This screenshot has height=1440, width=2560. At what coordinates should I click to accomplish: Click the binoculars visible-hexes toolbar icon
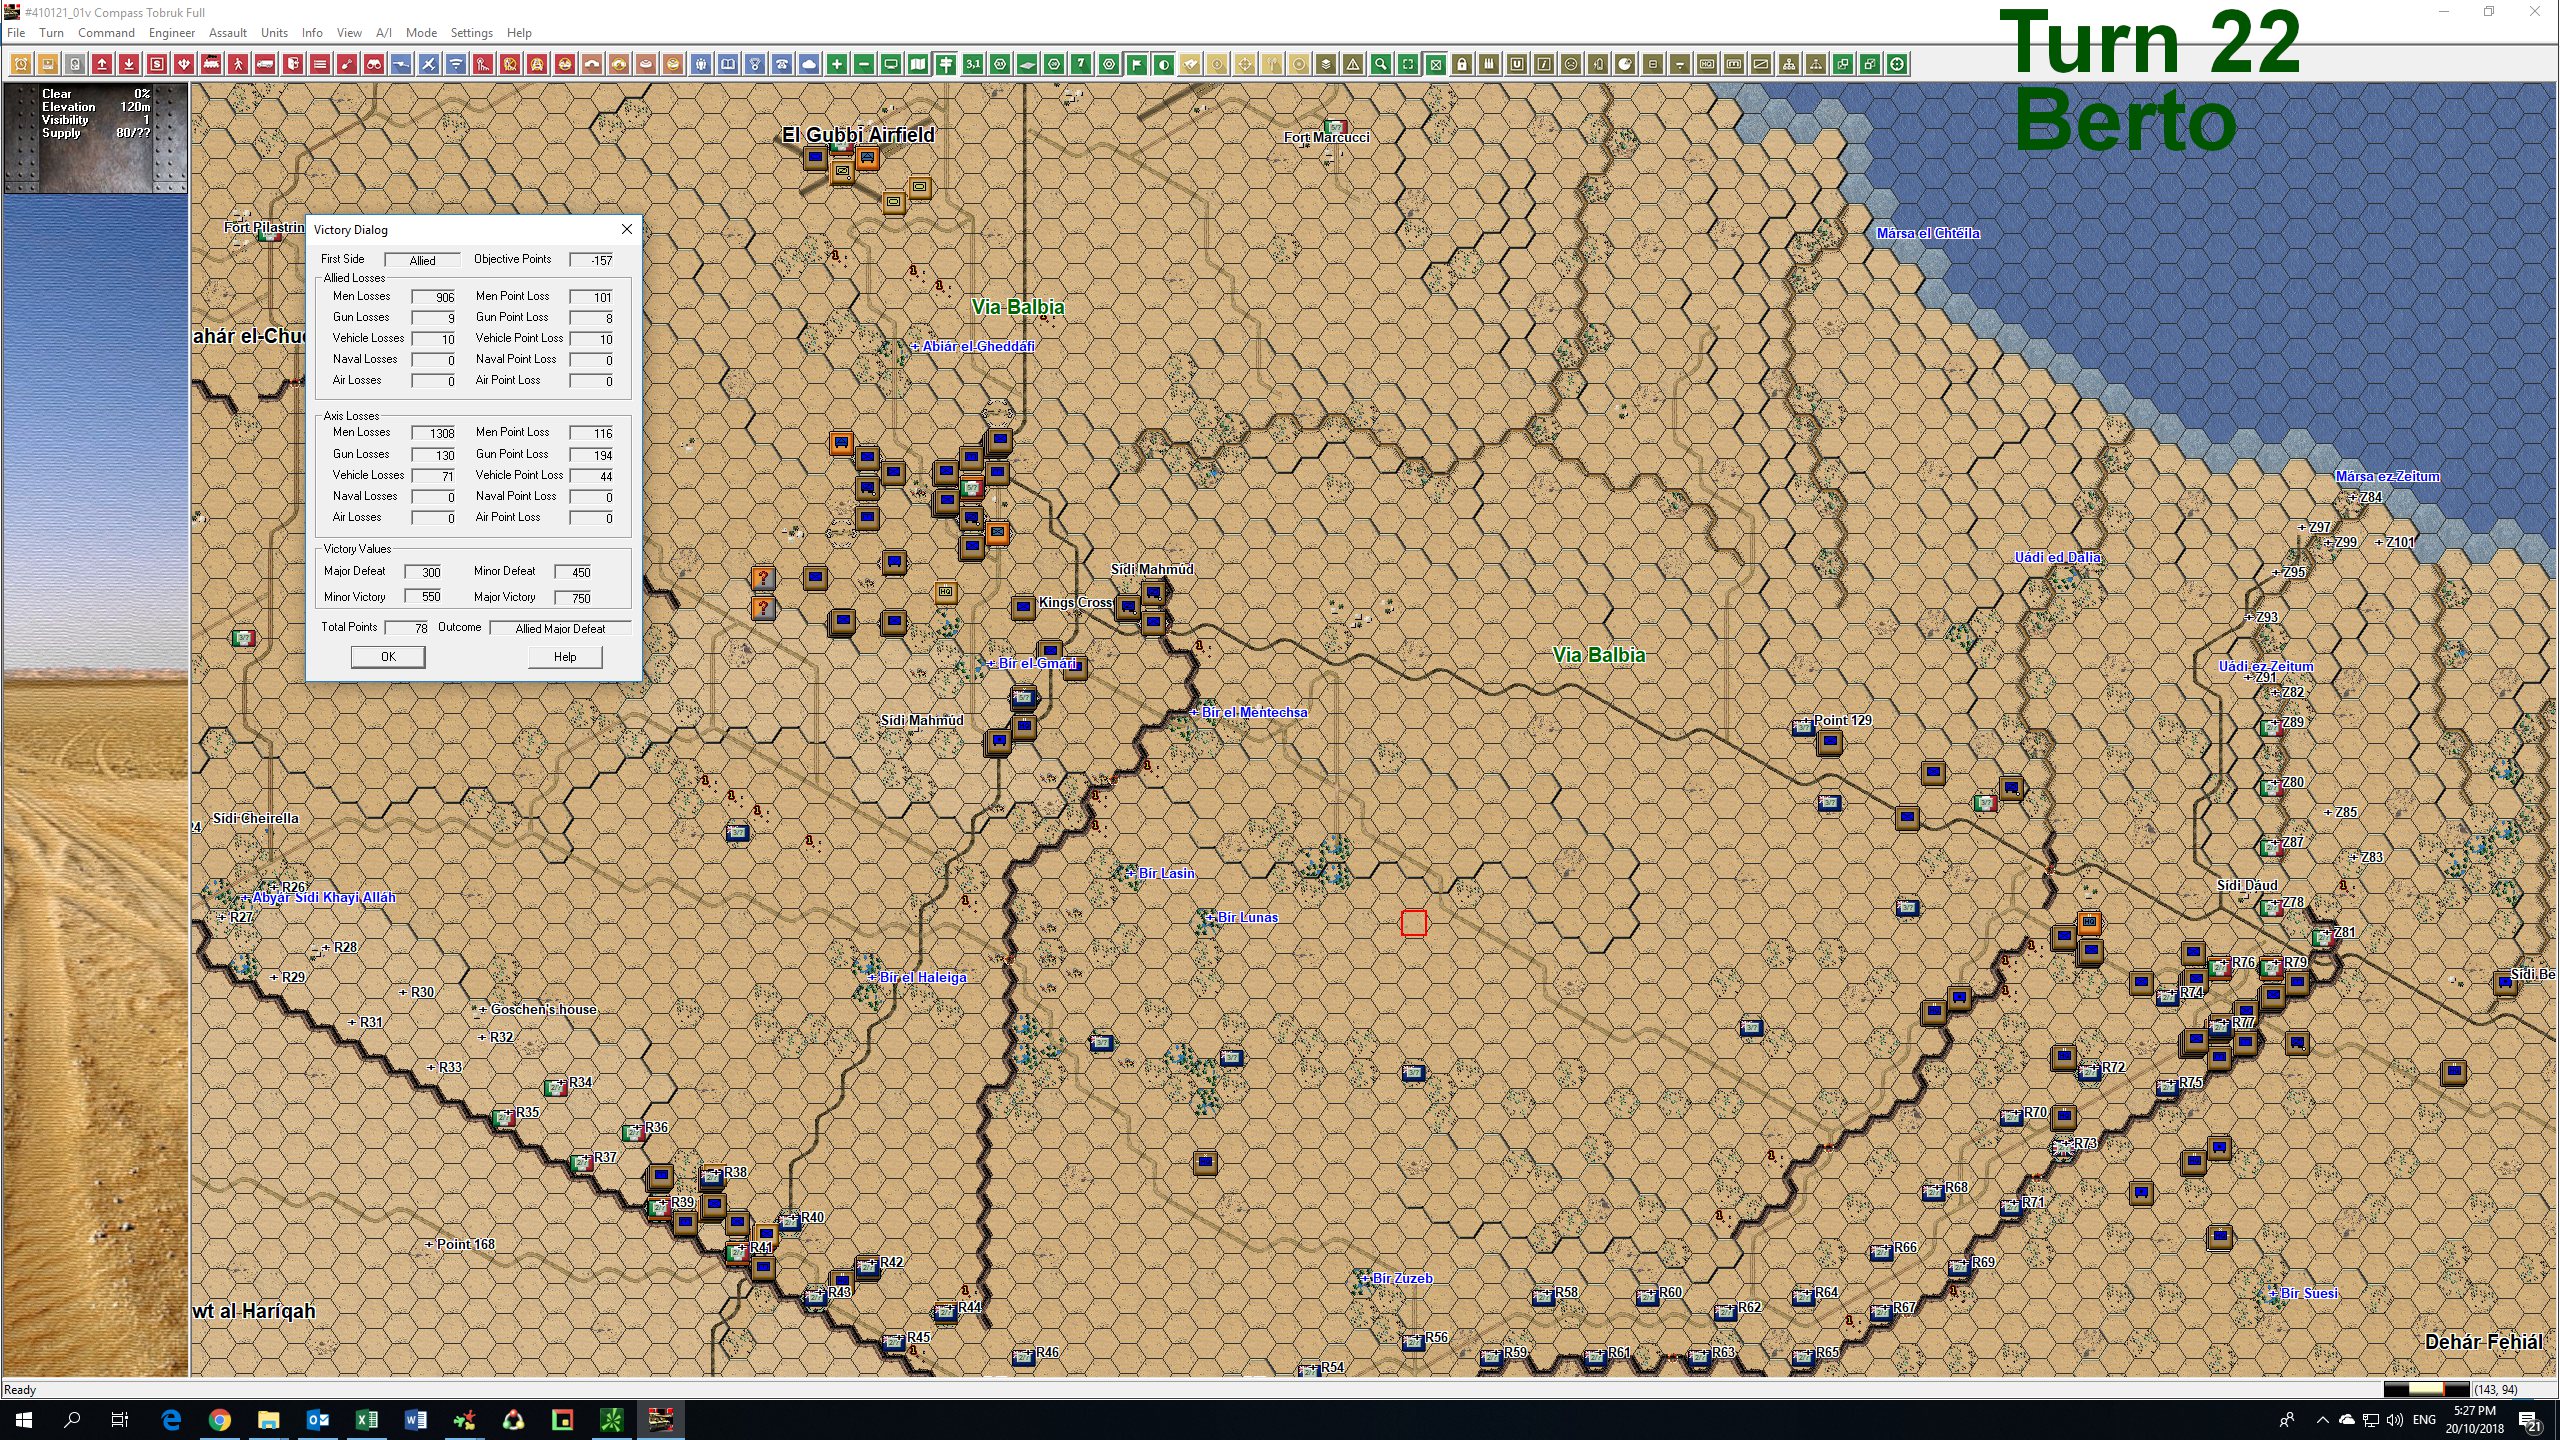coord(372,64)
